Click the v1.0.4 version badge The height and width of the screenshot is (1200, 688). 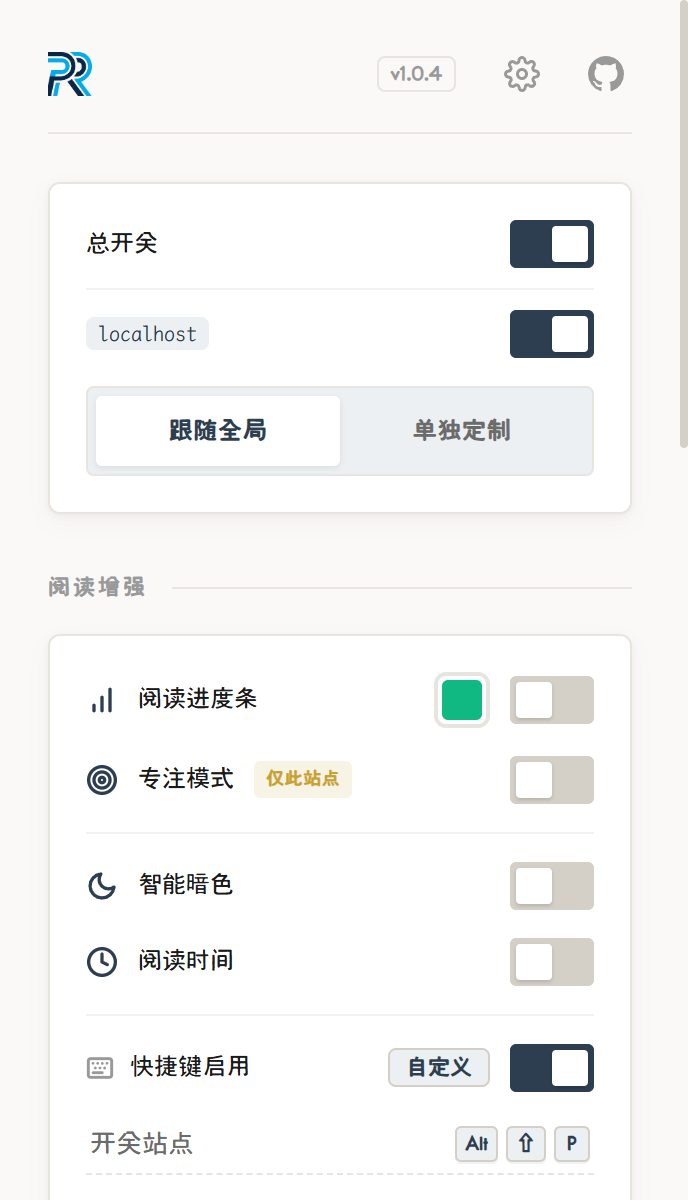click(416, 74)
